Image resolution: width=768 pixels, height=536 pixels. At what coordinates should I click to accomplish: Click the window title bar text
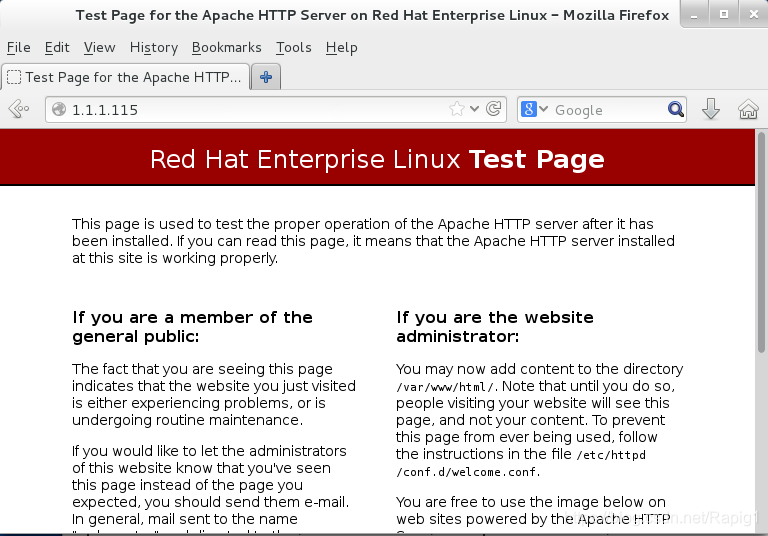tap(372, 15)
